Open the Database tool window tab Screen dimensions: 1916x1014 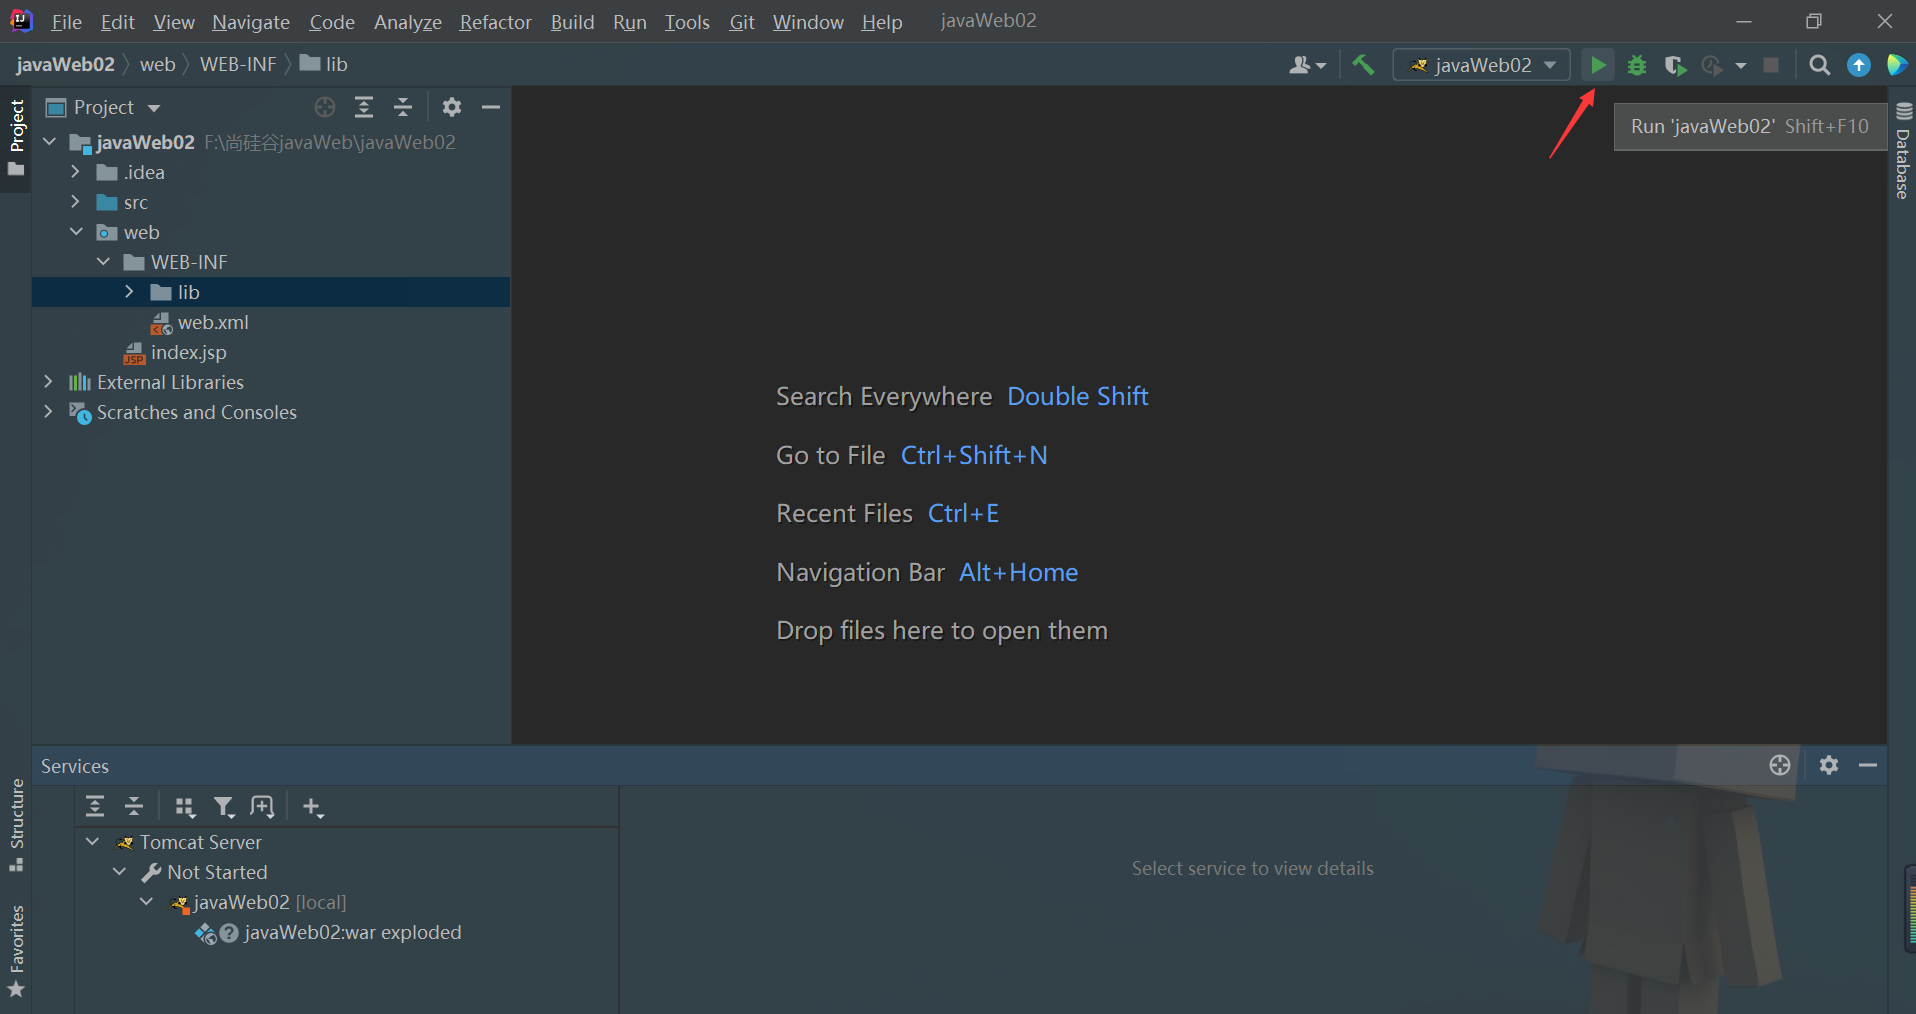coord(1902,151)
